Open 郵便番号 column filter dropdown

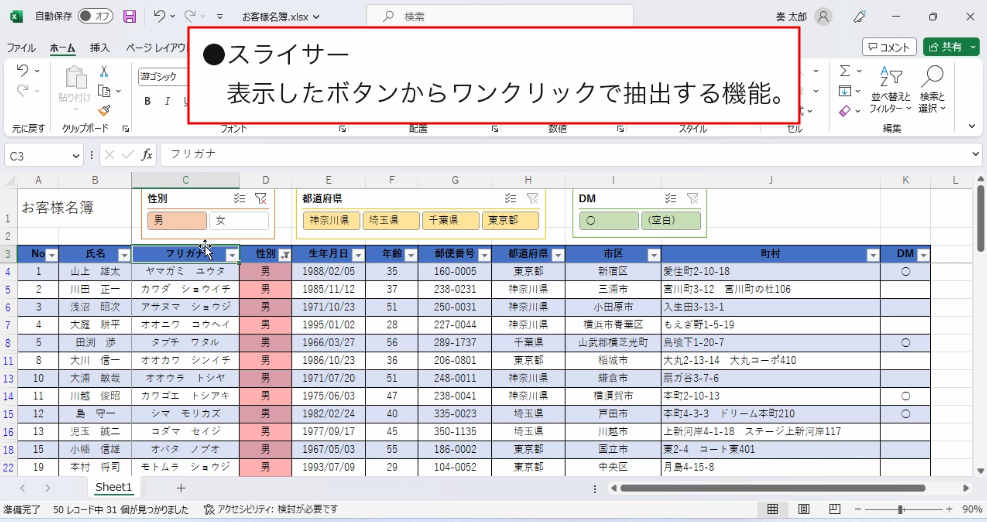484,255
